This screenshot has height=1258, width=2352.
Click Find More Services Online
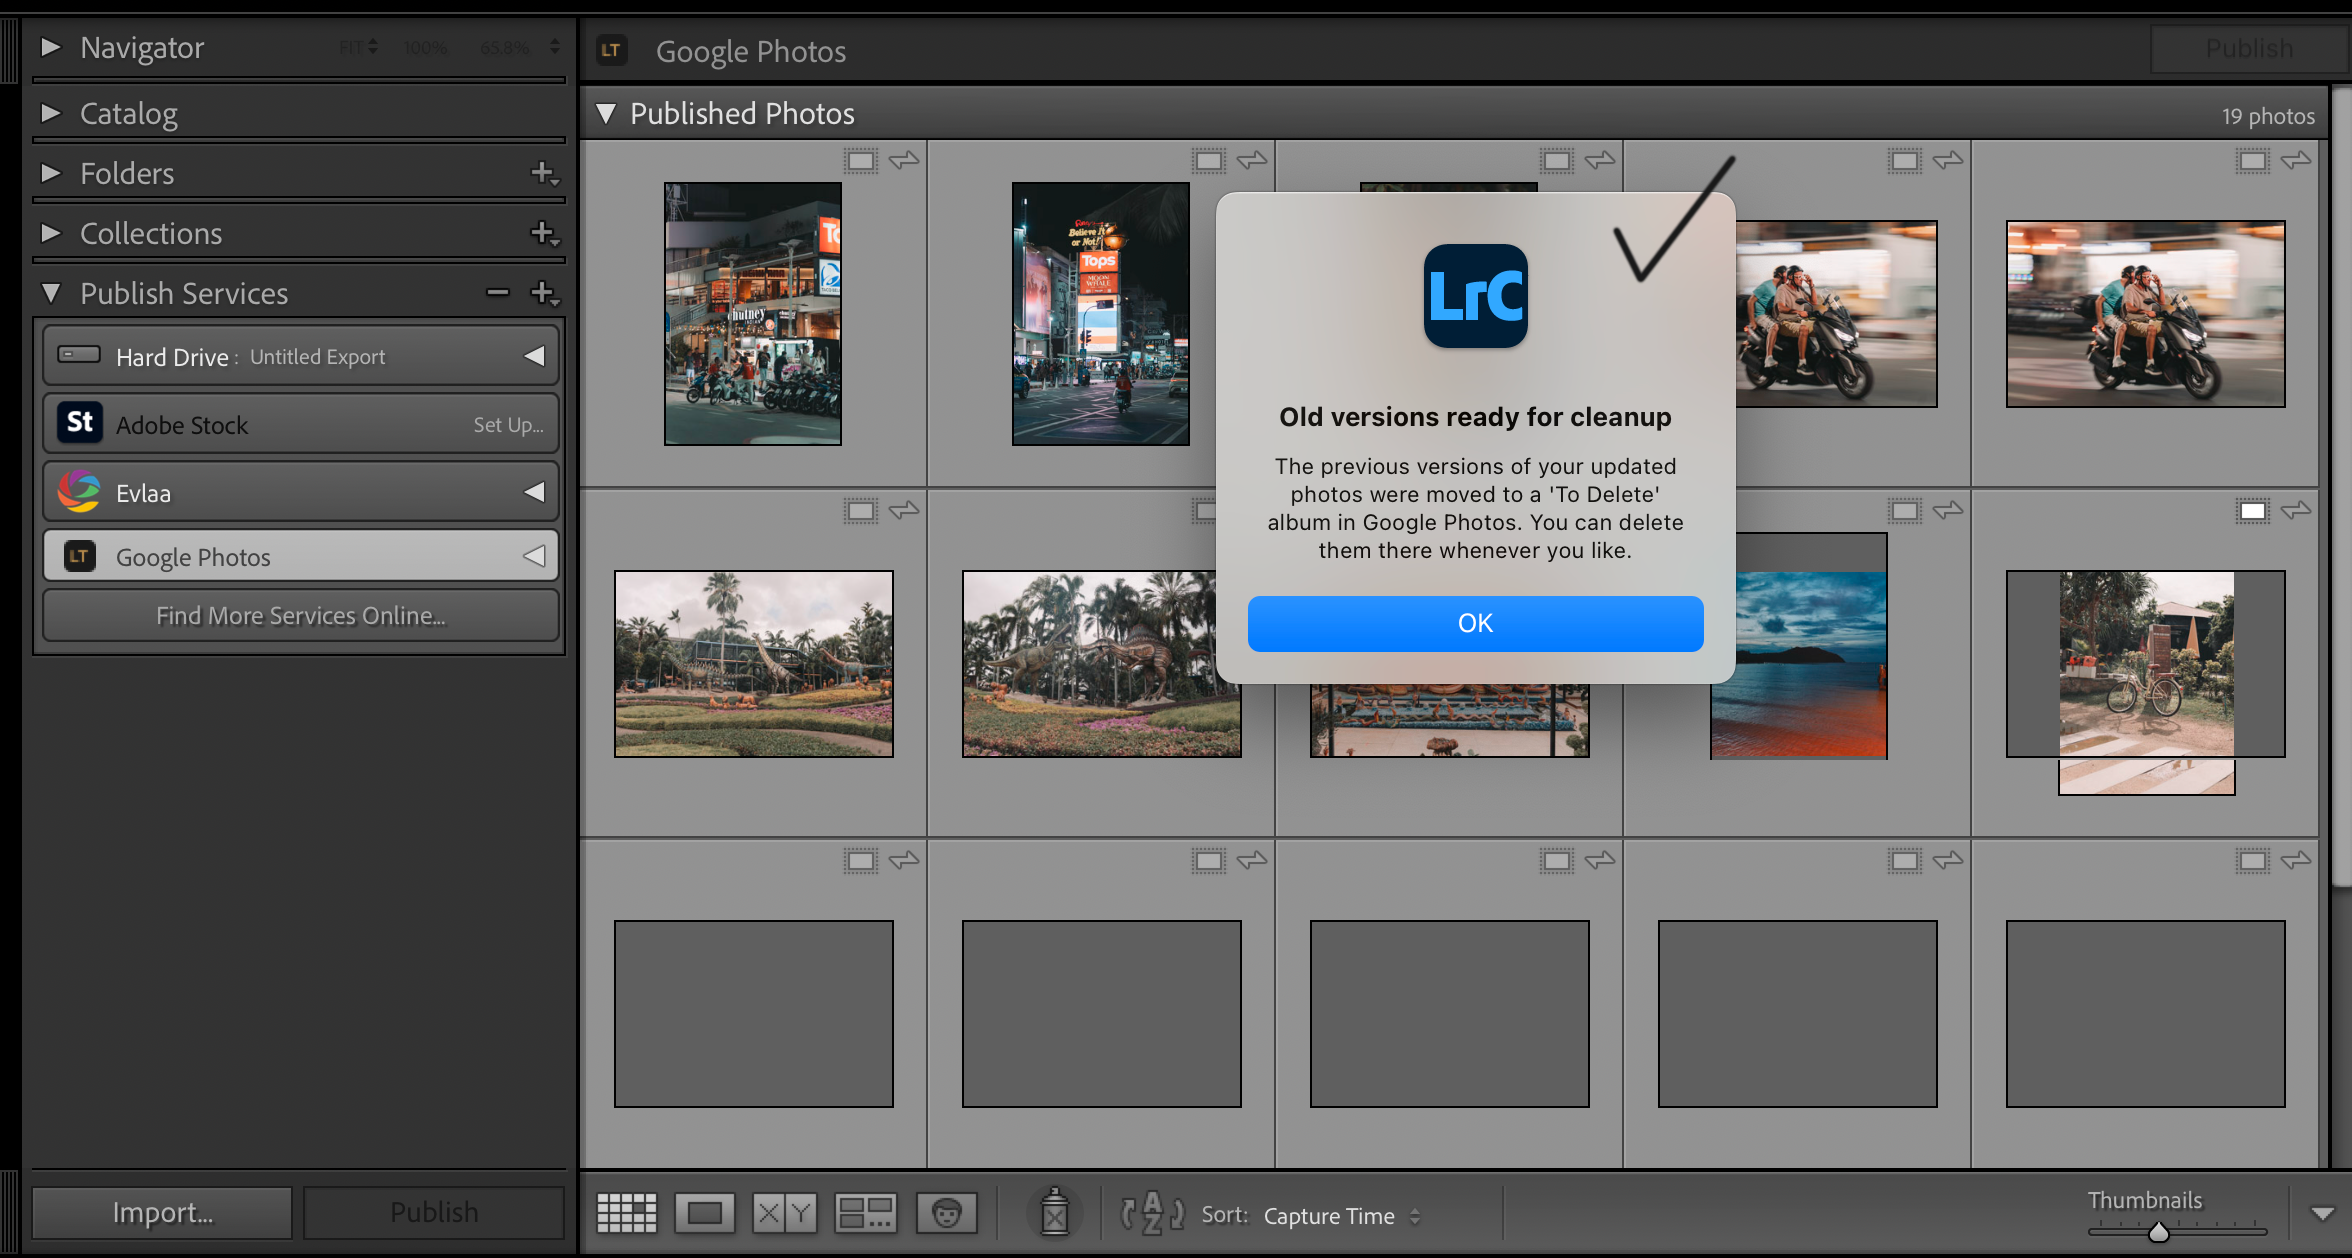[x=300, y=615]
